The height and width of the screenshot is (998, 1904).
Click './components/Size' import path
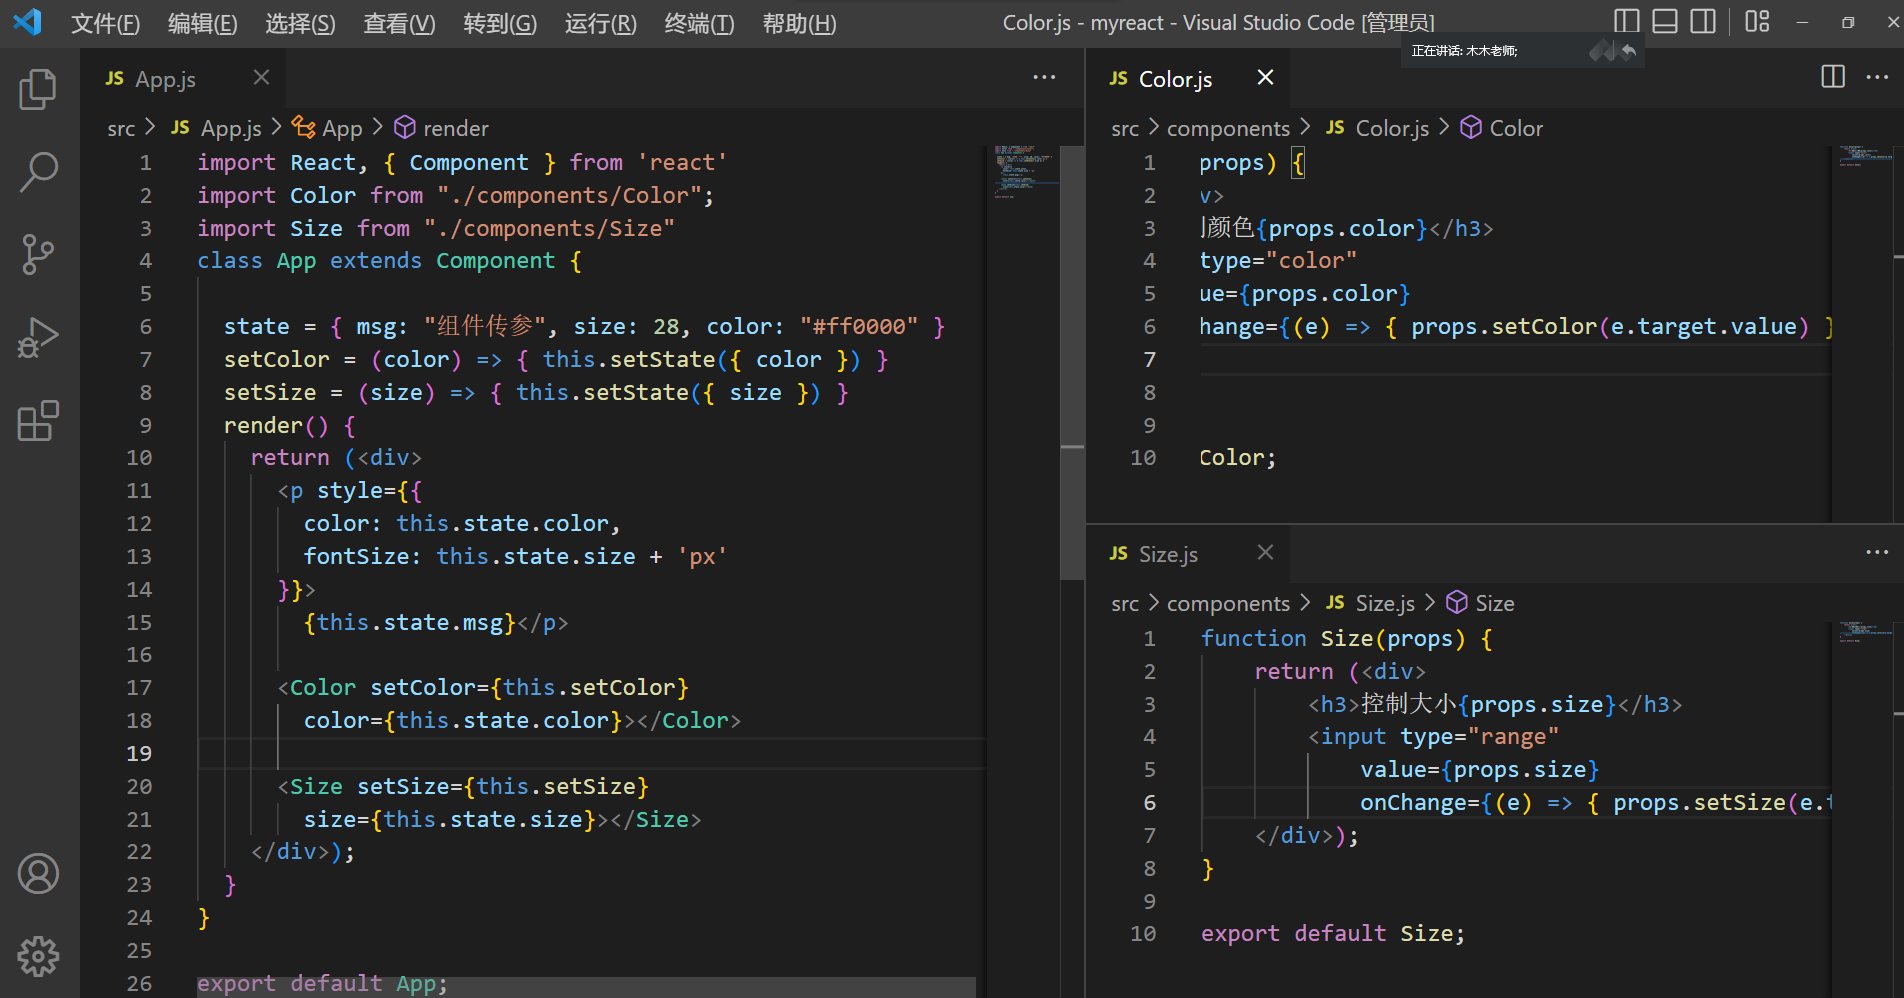click(x=549, y=229)
